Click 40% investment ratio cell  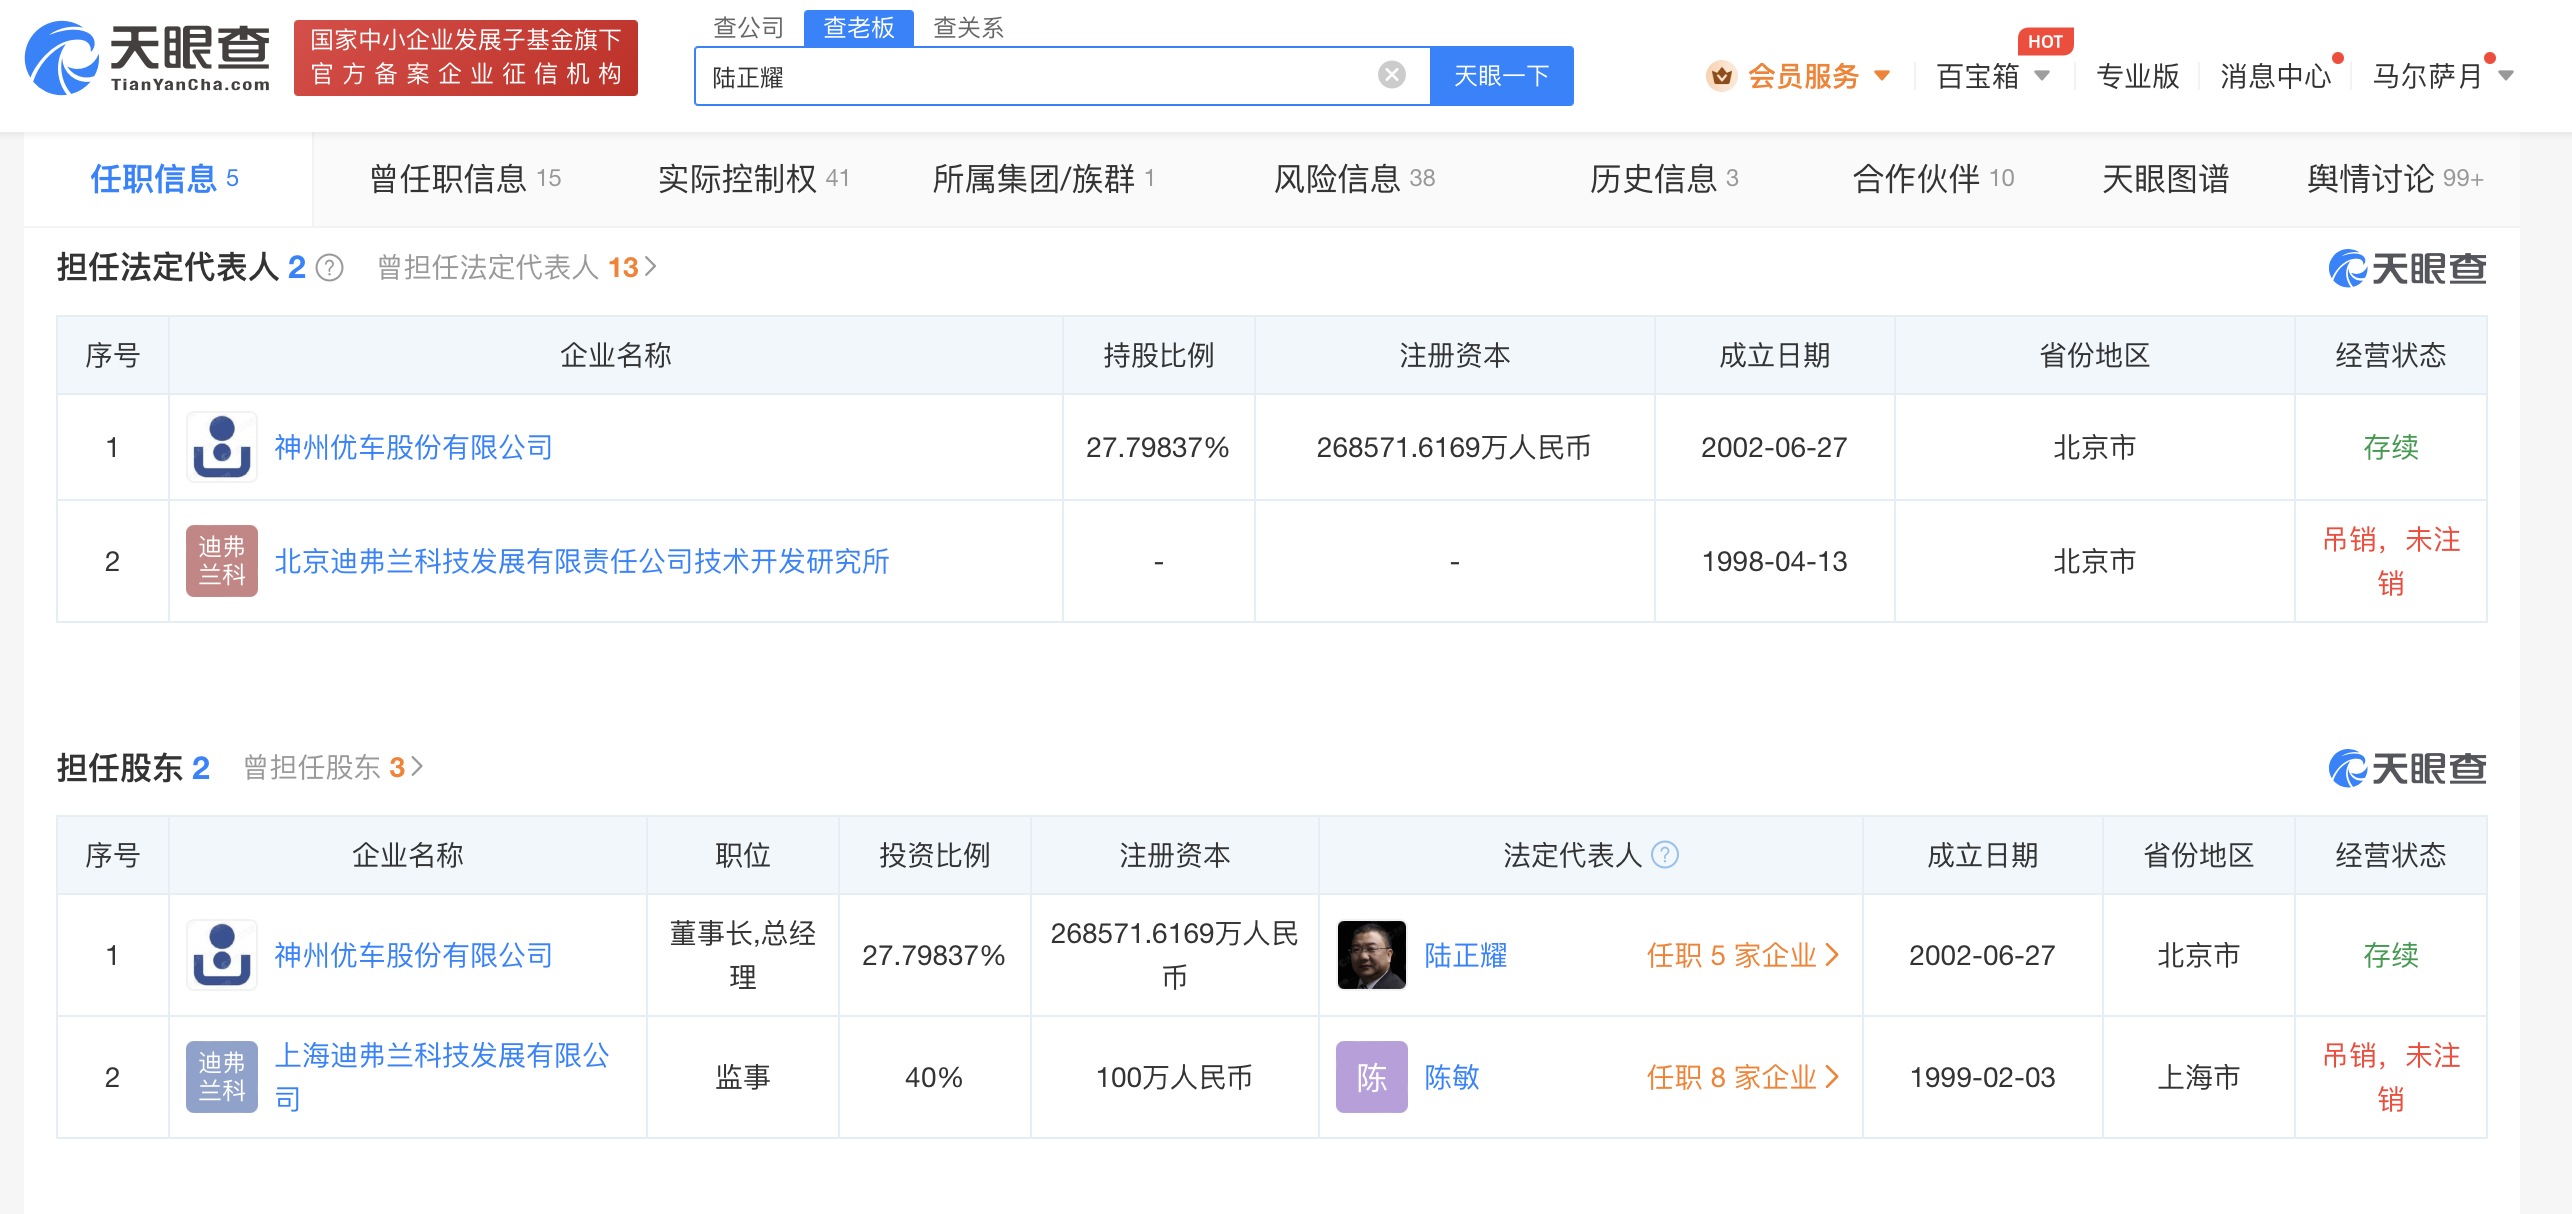[934, 1077]
